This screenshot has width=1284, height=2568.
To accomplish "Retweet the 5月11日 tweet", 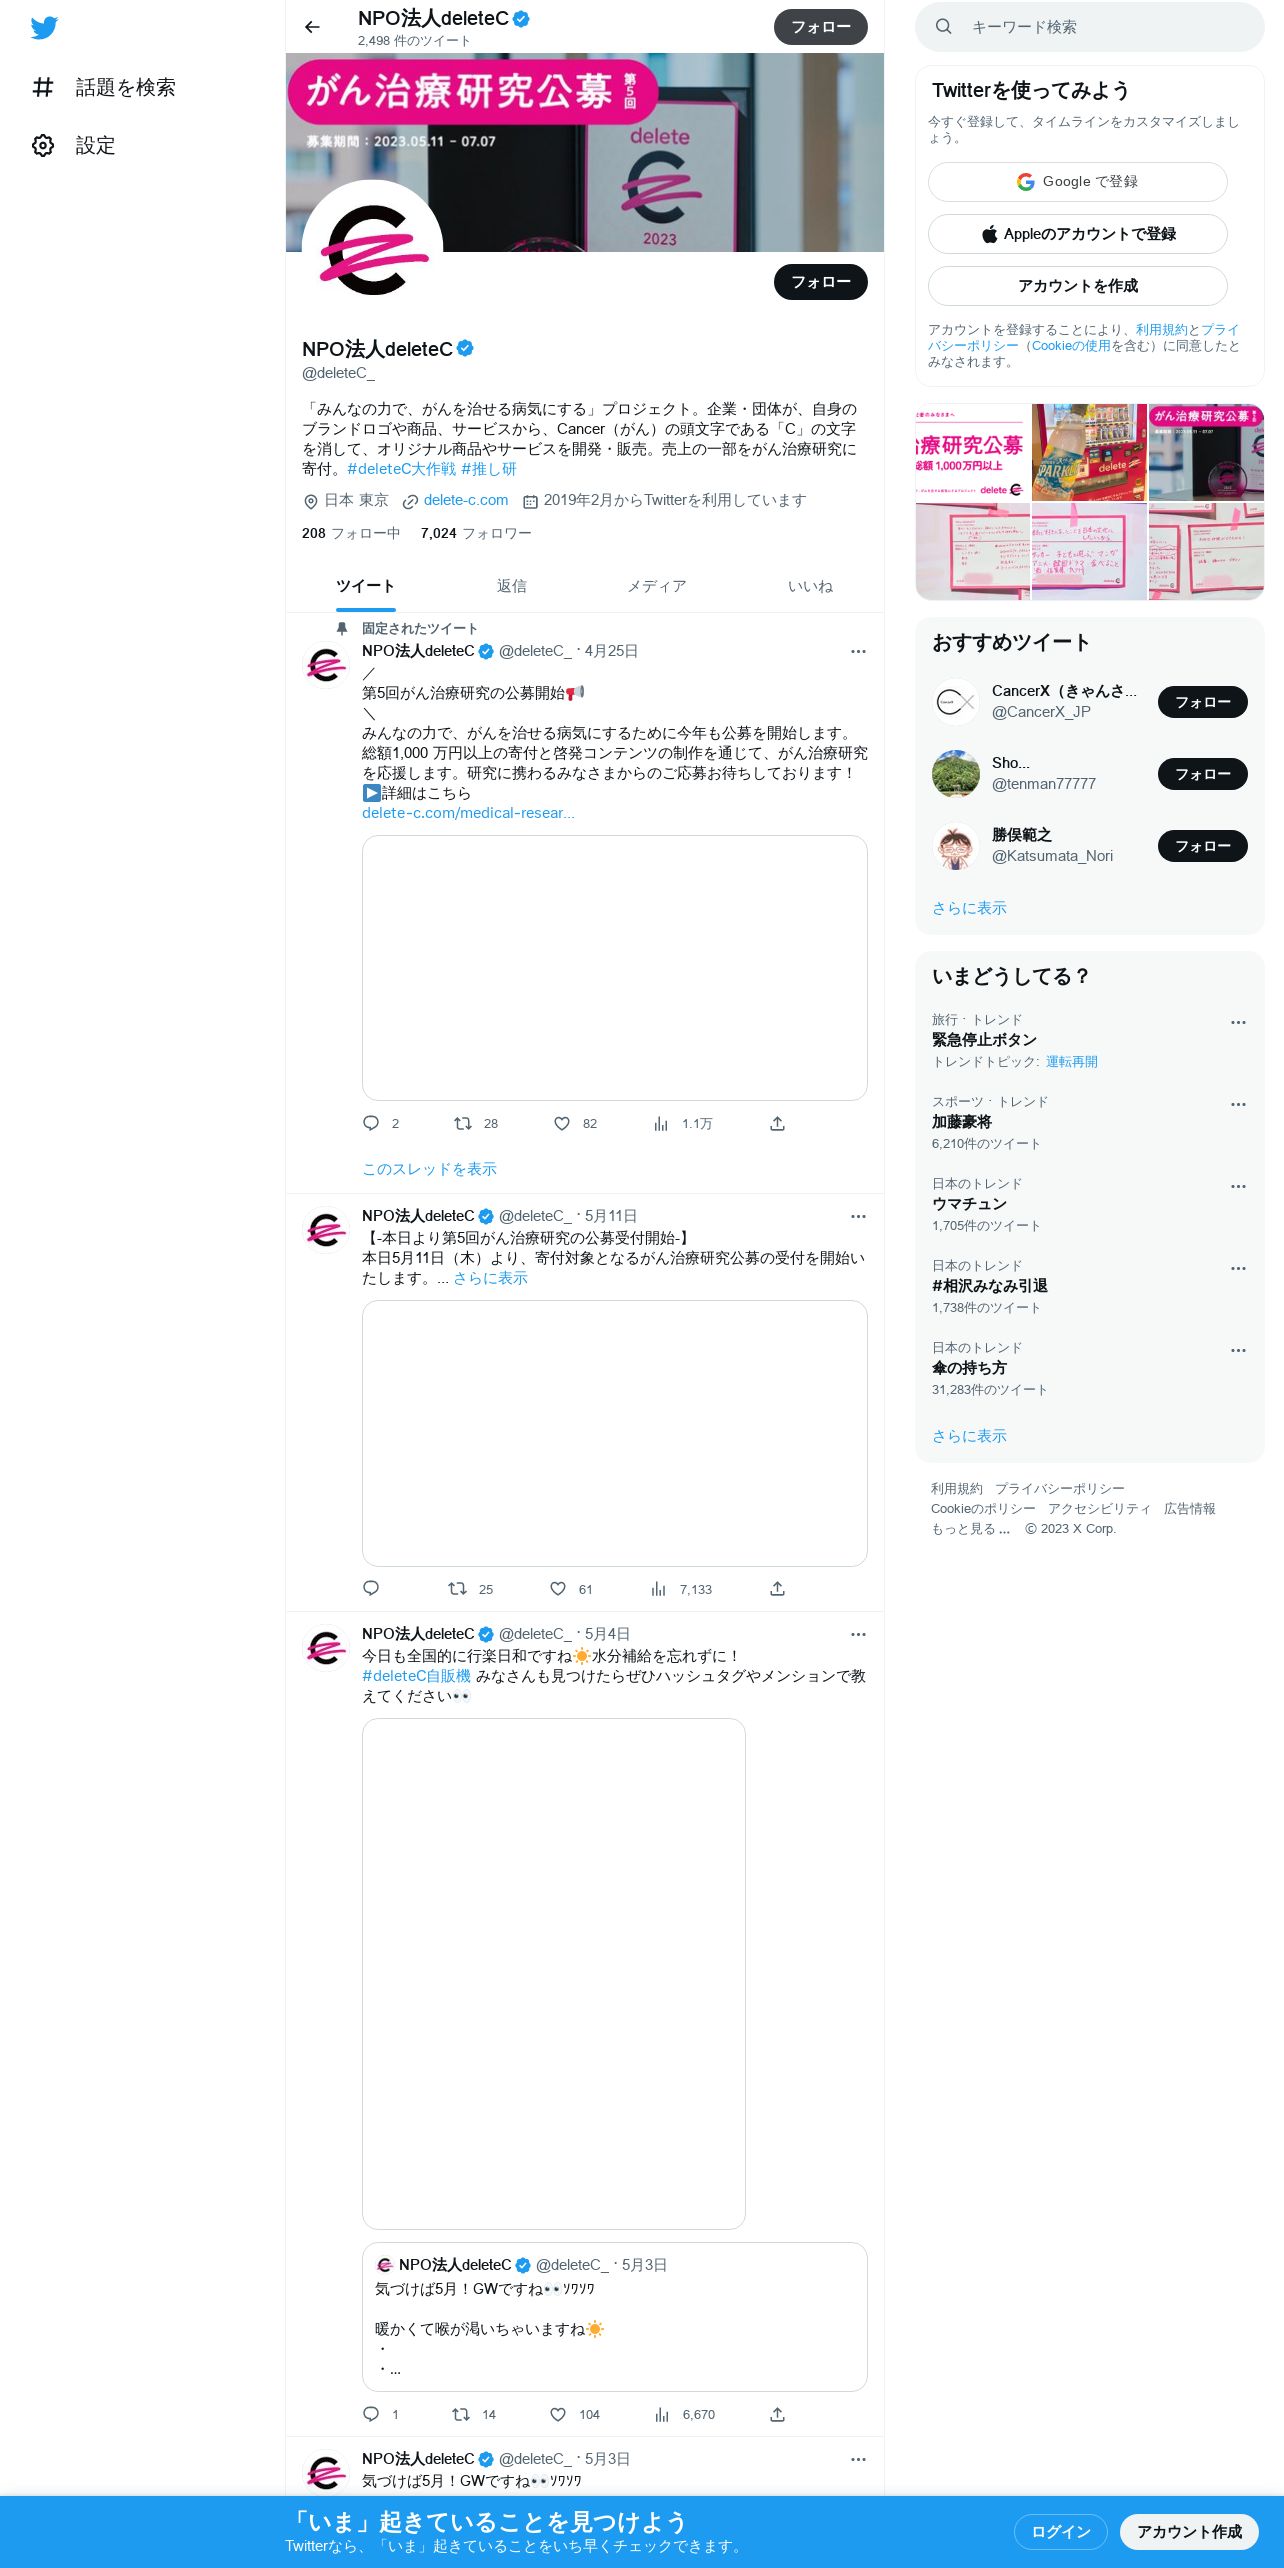I will [x=470, y=1589].
